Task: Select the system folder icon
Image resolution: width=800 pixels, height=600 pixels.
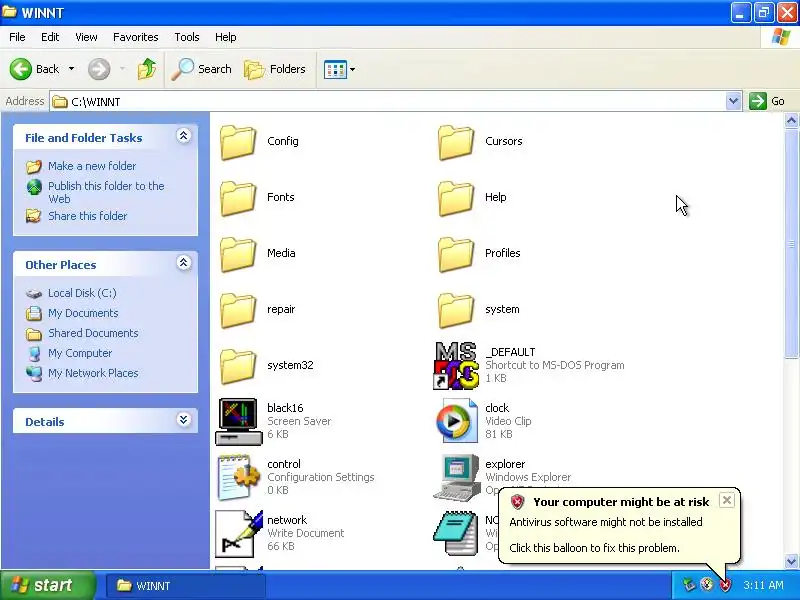Action: tap(456, 311)
